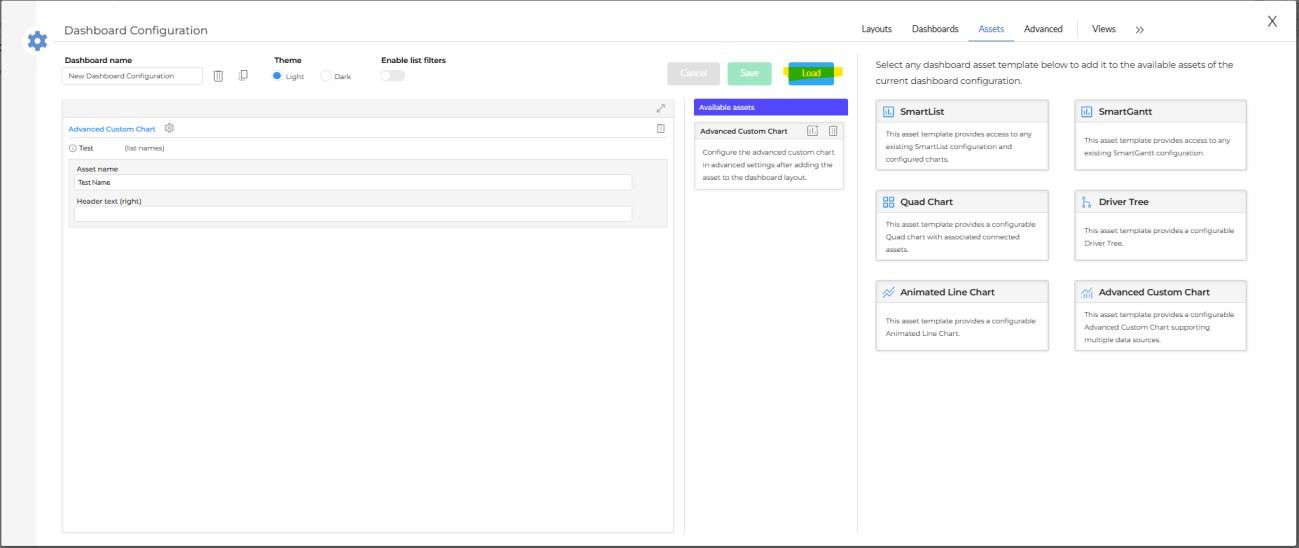Click the Cancel button
The height and width of the screenshot is (548, 1299).
pos(693,73)
